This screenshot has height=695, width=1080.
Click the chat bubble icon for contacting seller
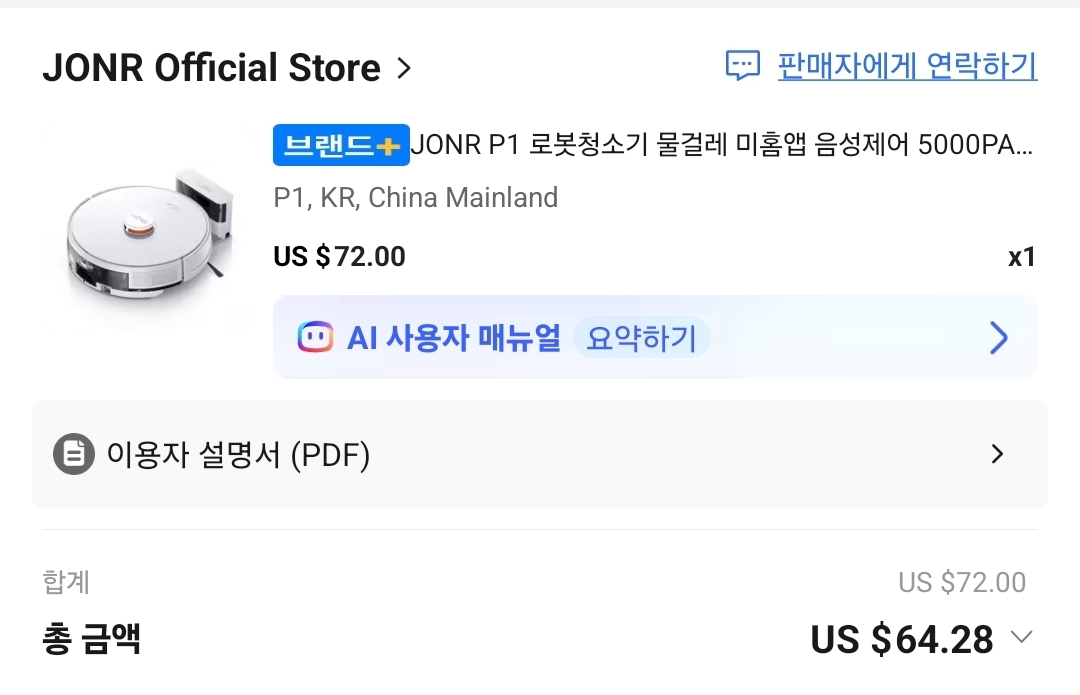tap(743, 67)
